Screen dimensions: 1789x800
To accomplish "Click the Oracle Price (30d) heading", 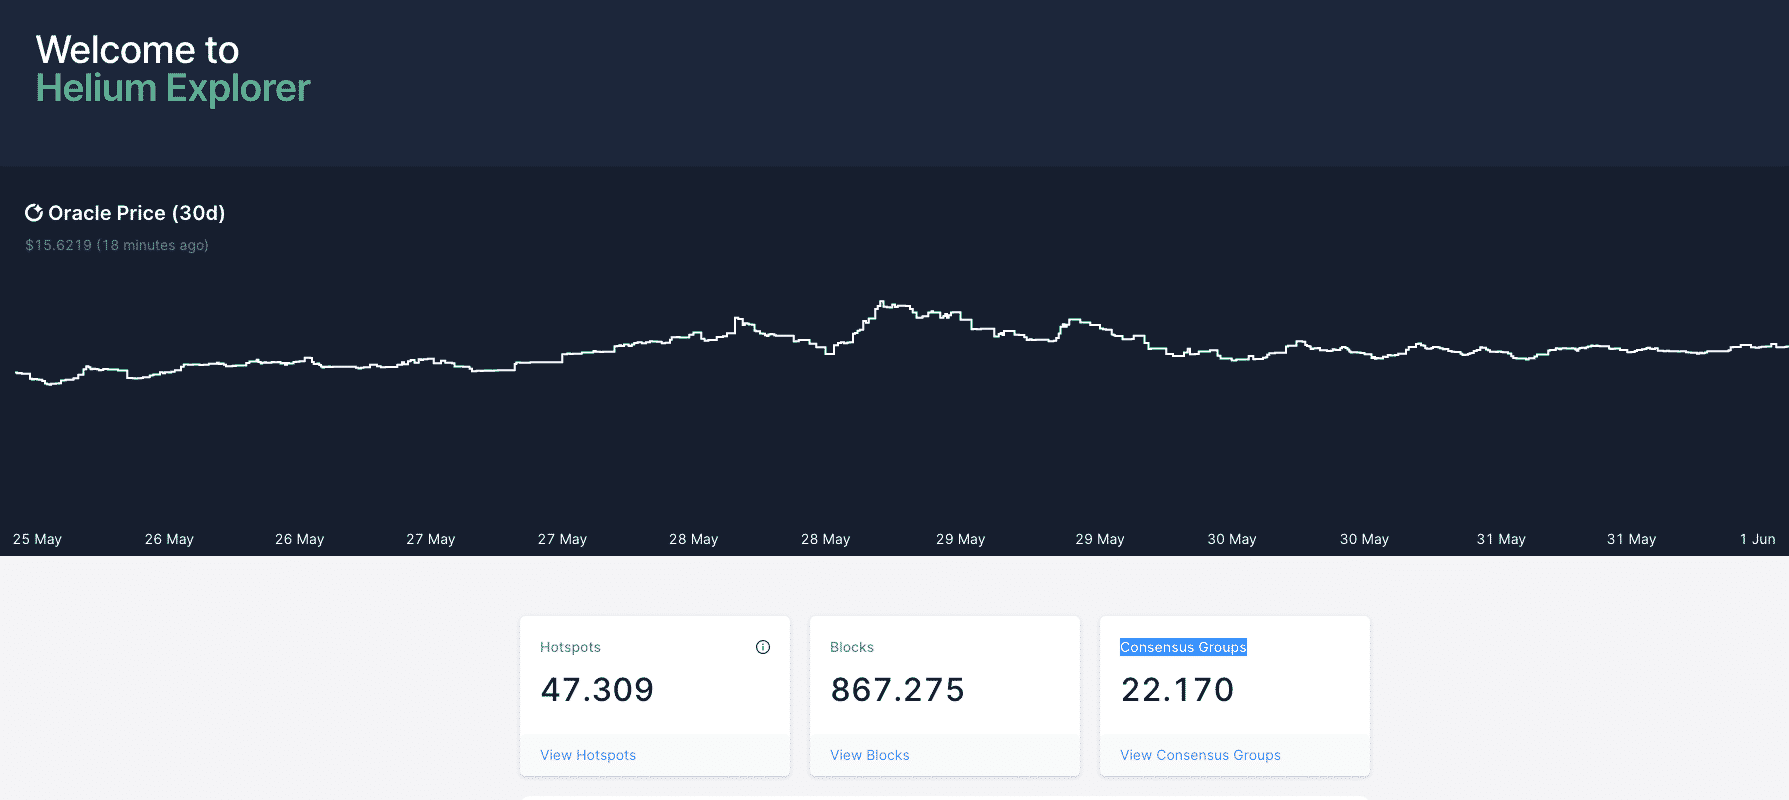I will point(137,213).
